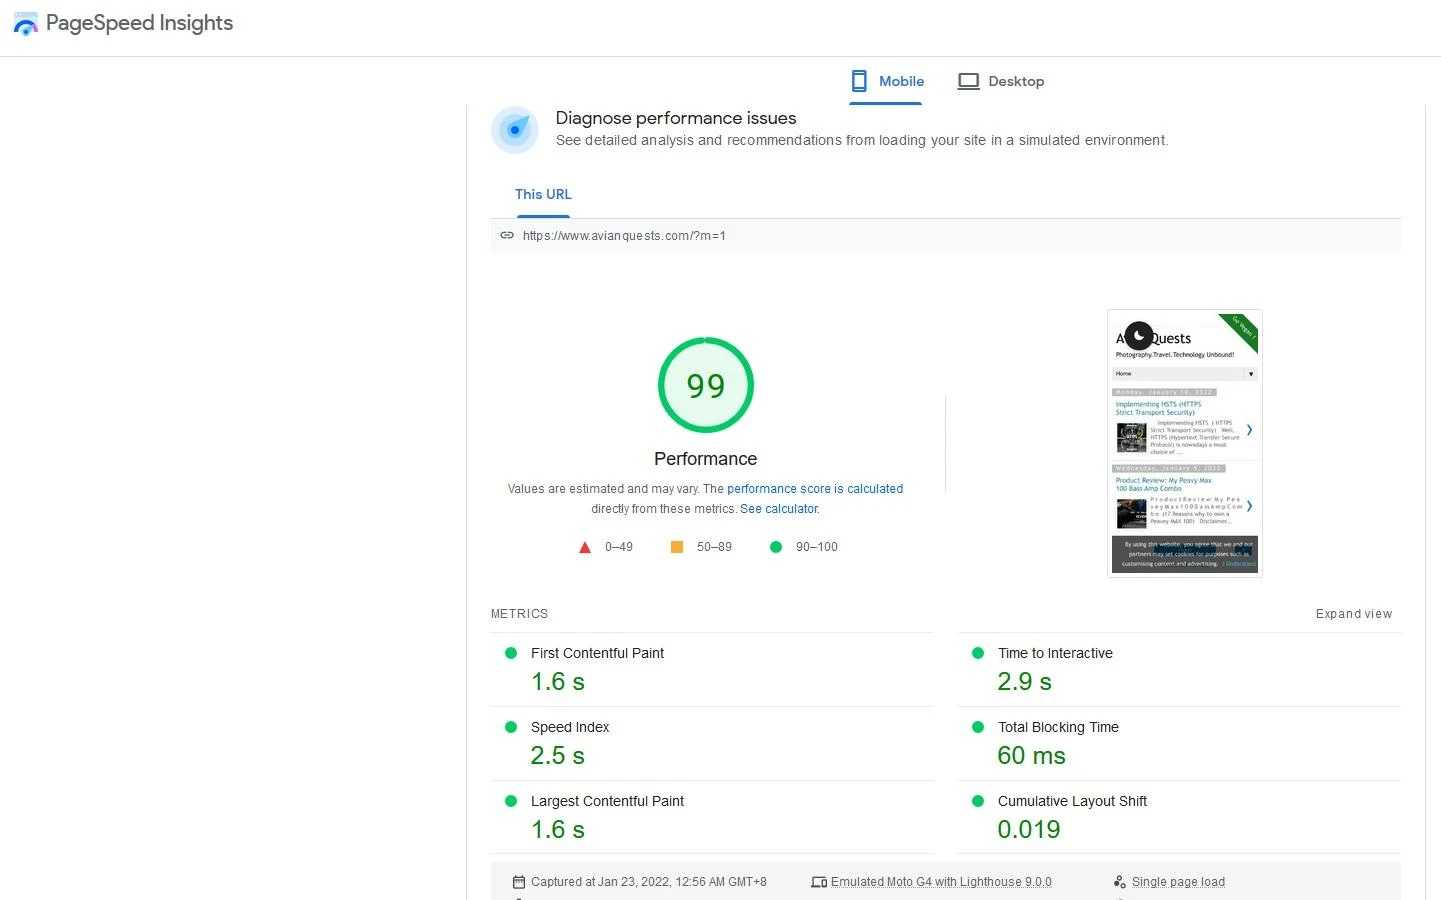Click the calendar icon beside Captured date
The height and width of the screenshot is (900, 1441).
(x=519, y=882)
